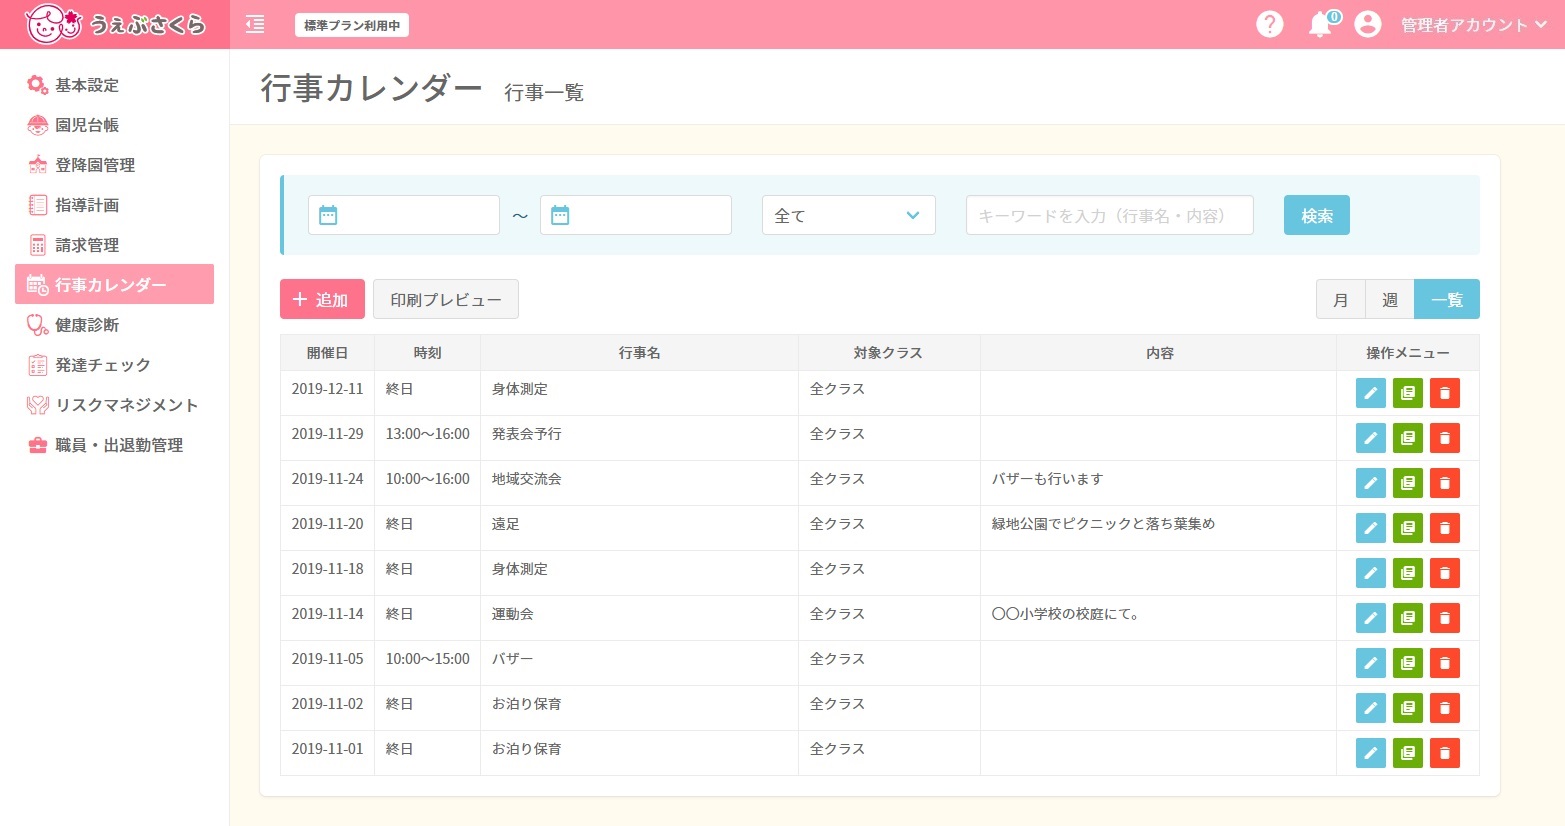Collapse the sidebar with the menu toggle icon
The image size is (1565, 826).
[255, 25]
